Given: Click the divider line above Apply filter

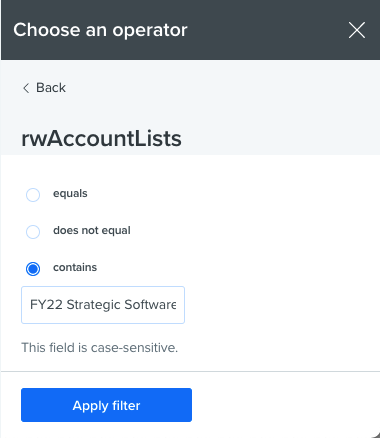Looking at the screenshot, I should pyautogui.click(x=190, y=371).
